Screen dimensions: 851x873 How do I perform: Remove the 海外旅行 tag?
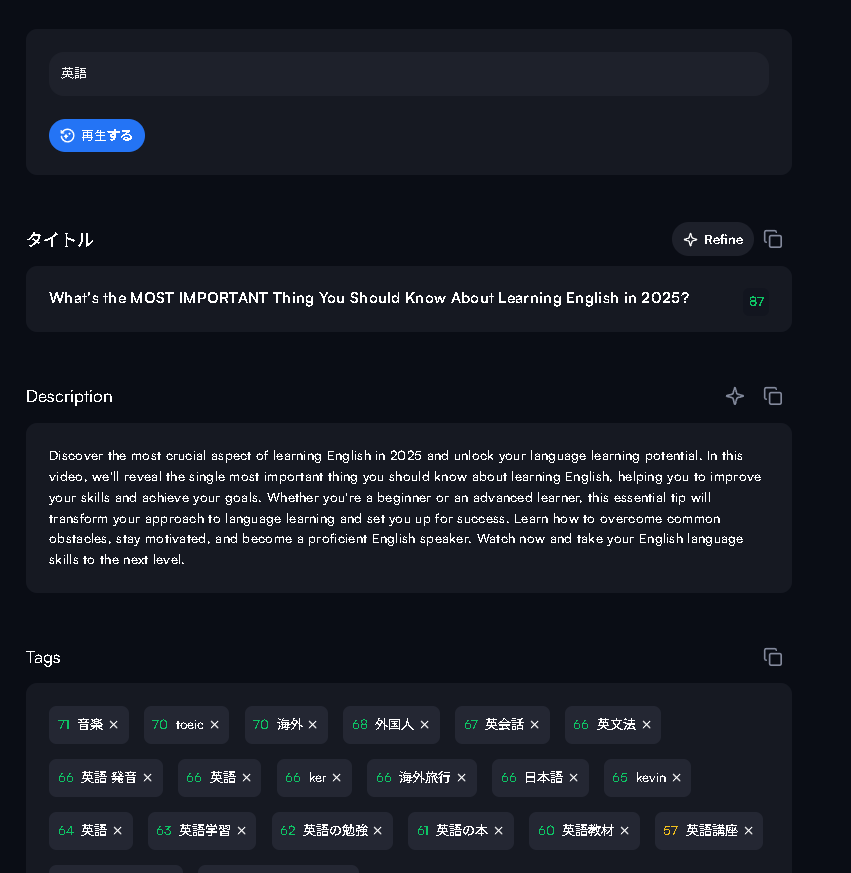pos(462,778)
